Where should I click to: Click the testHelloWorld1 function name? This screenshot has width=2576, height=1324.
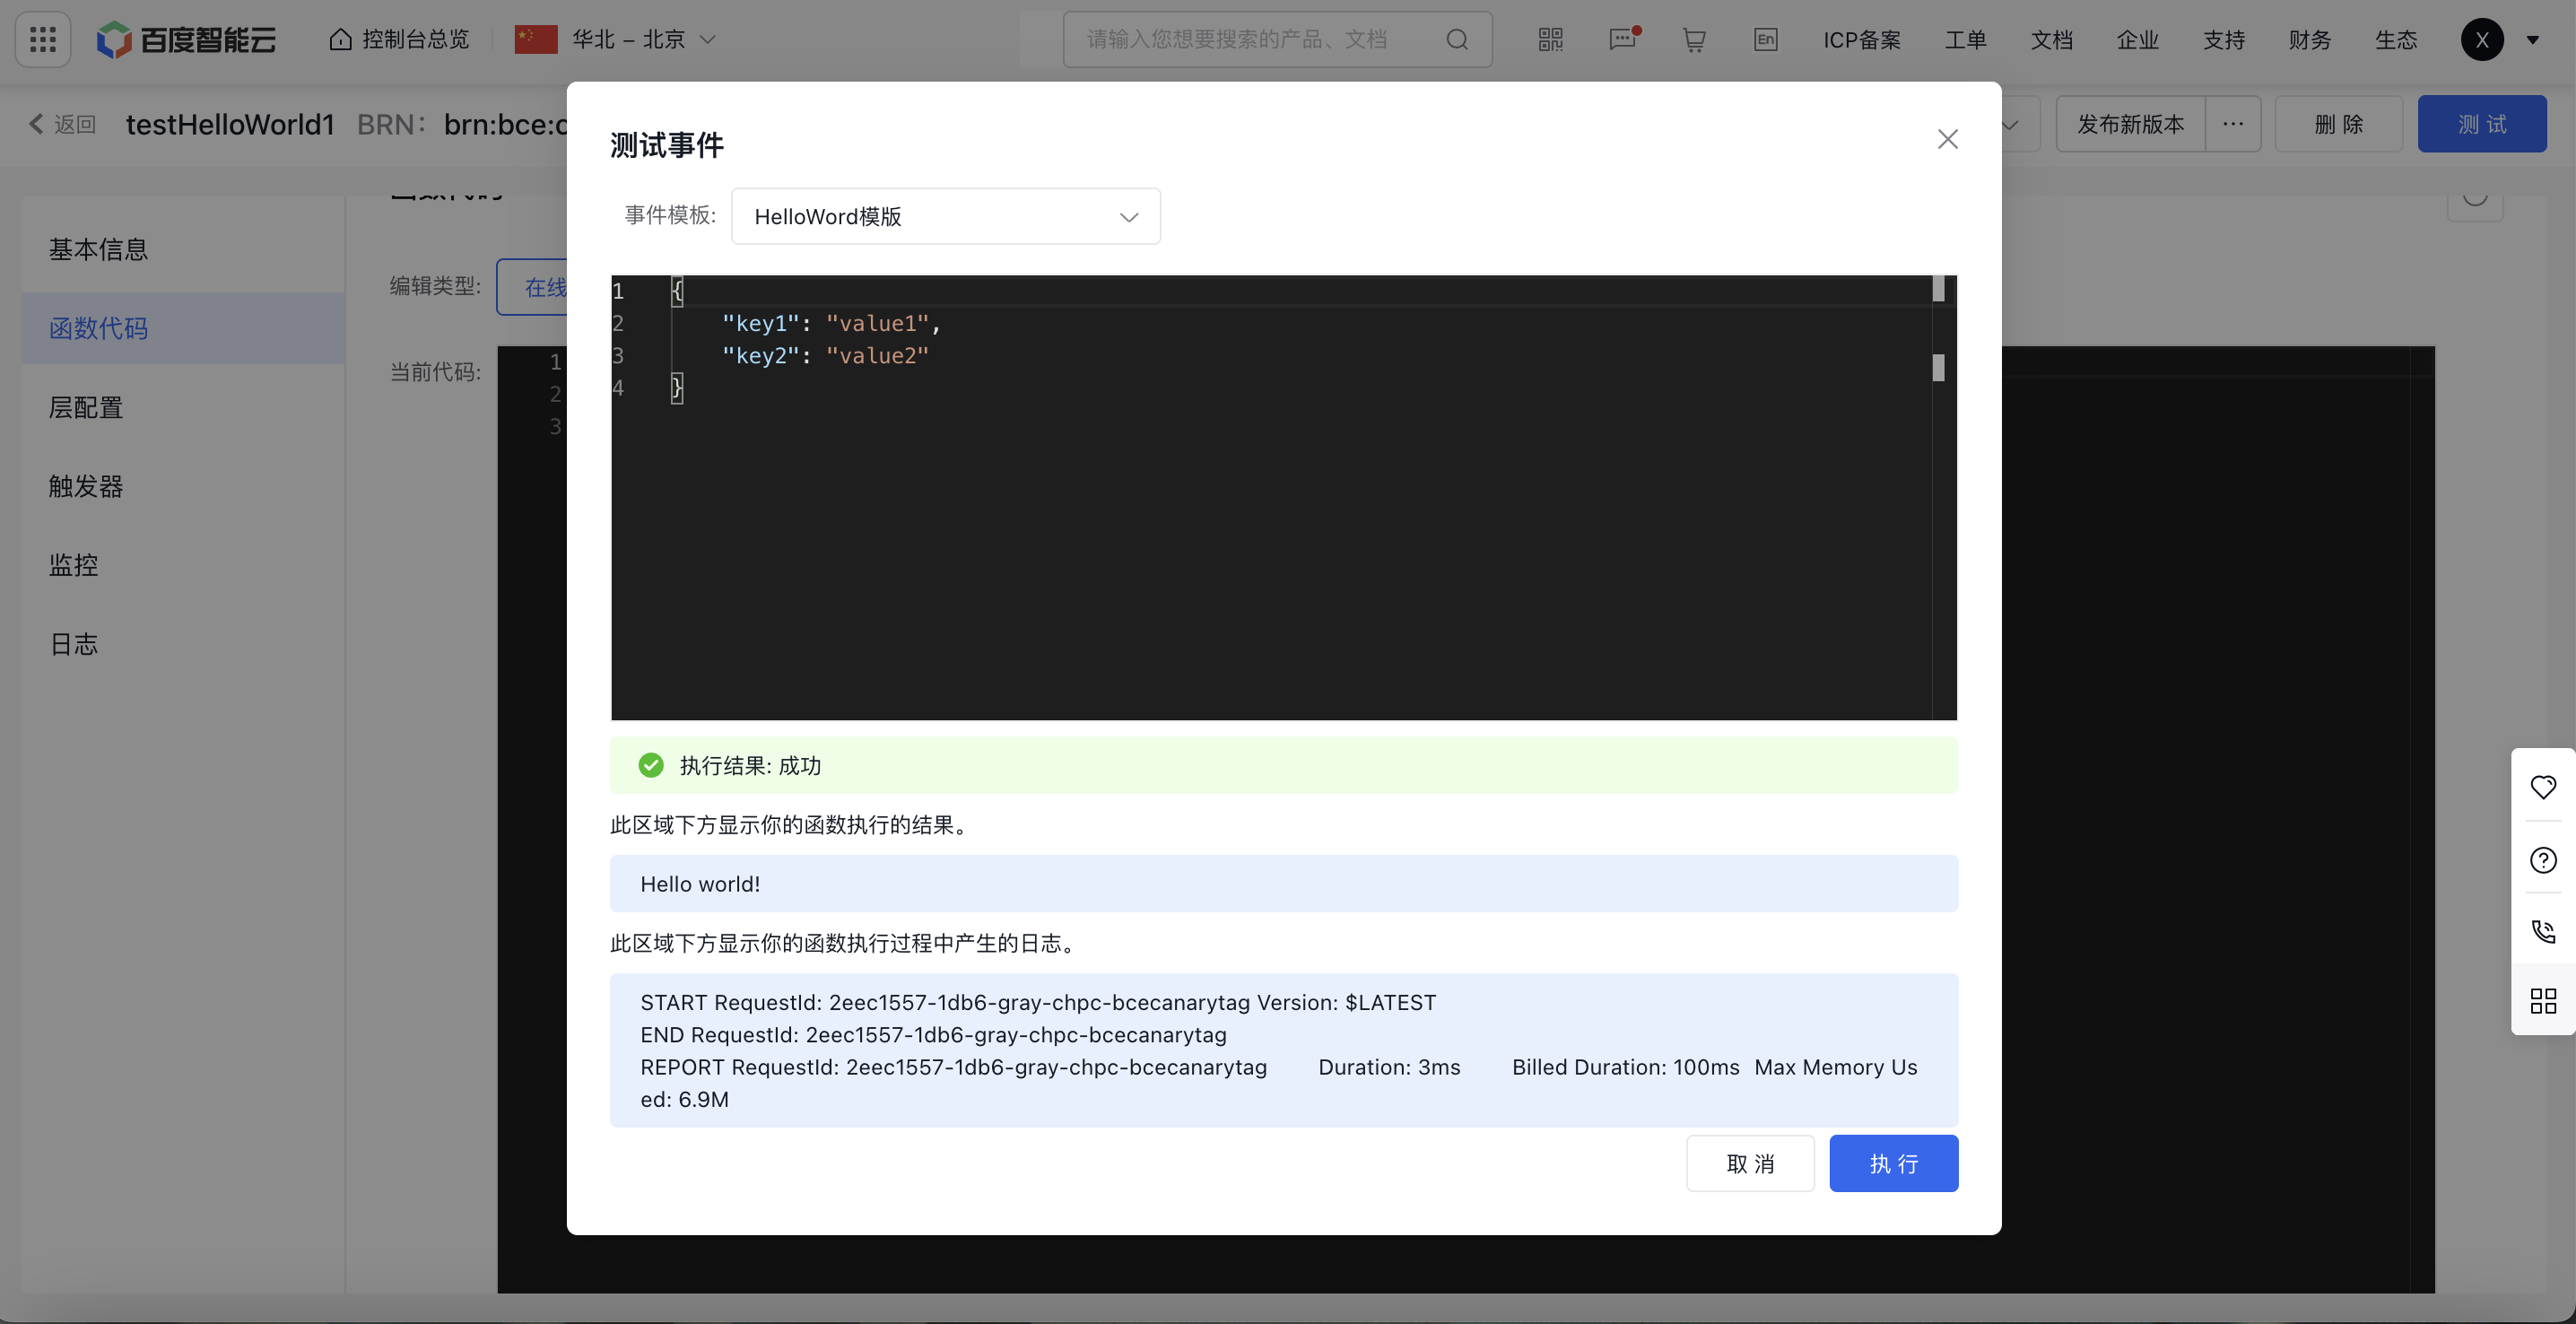[230, 123]
